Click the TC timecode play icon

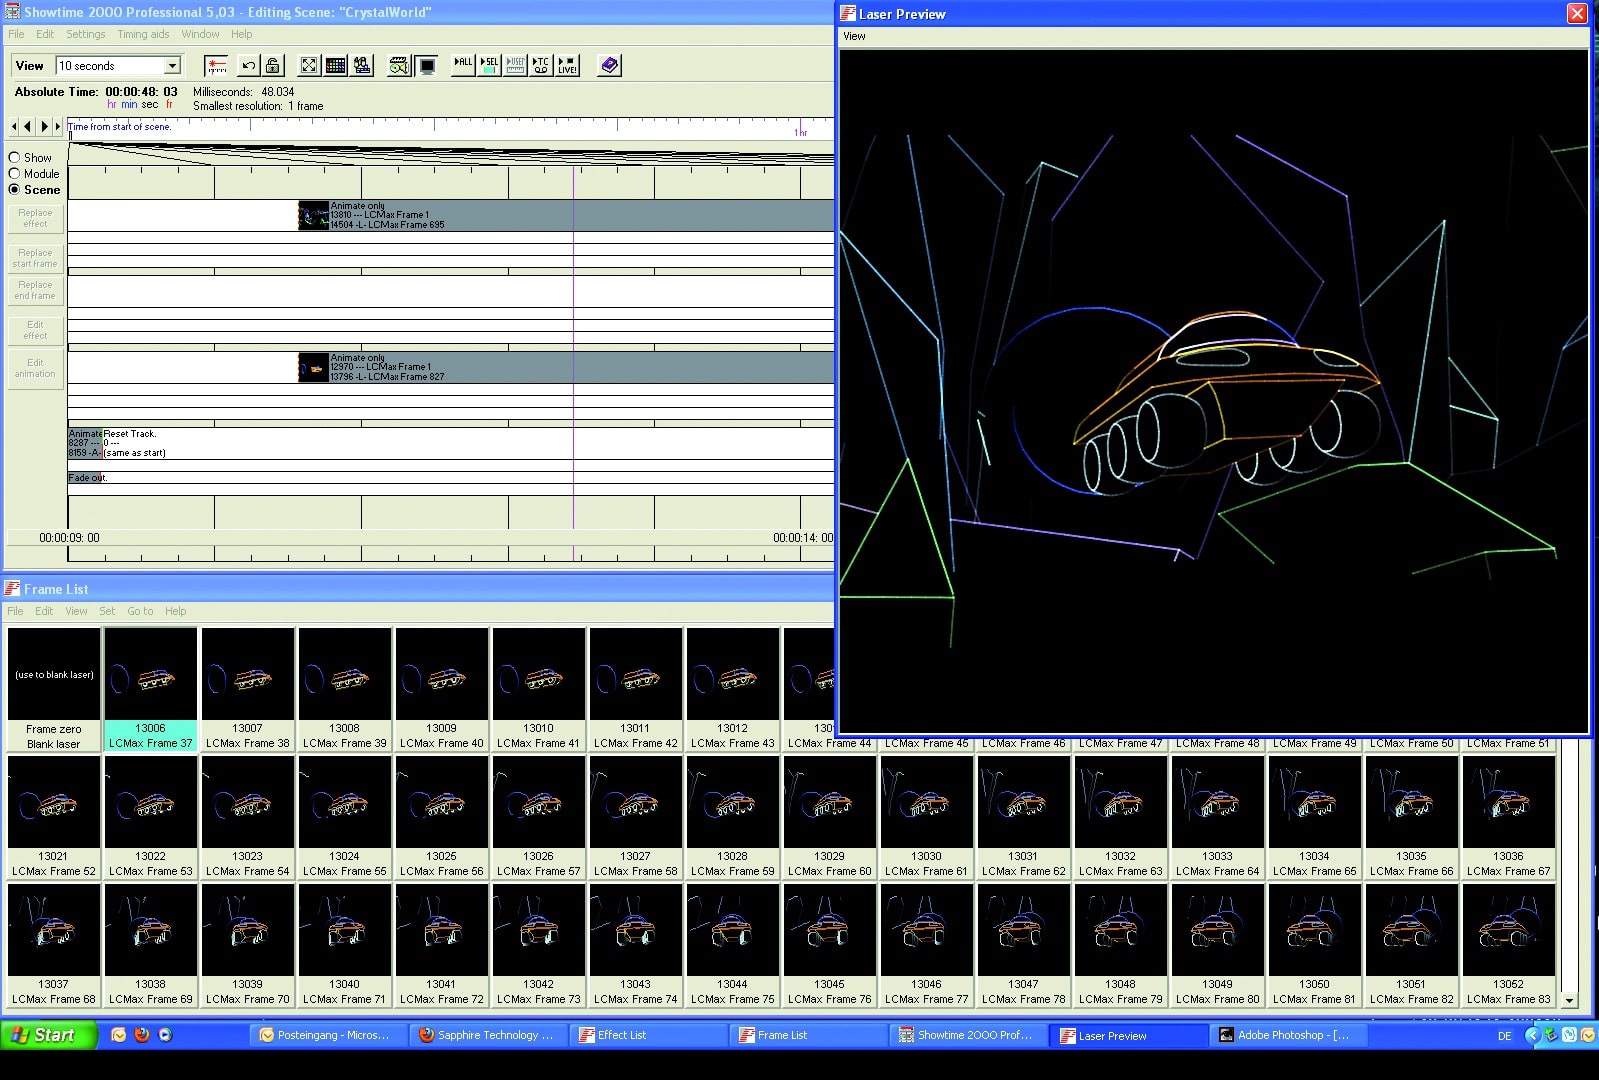(x=541, y=65)
